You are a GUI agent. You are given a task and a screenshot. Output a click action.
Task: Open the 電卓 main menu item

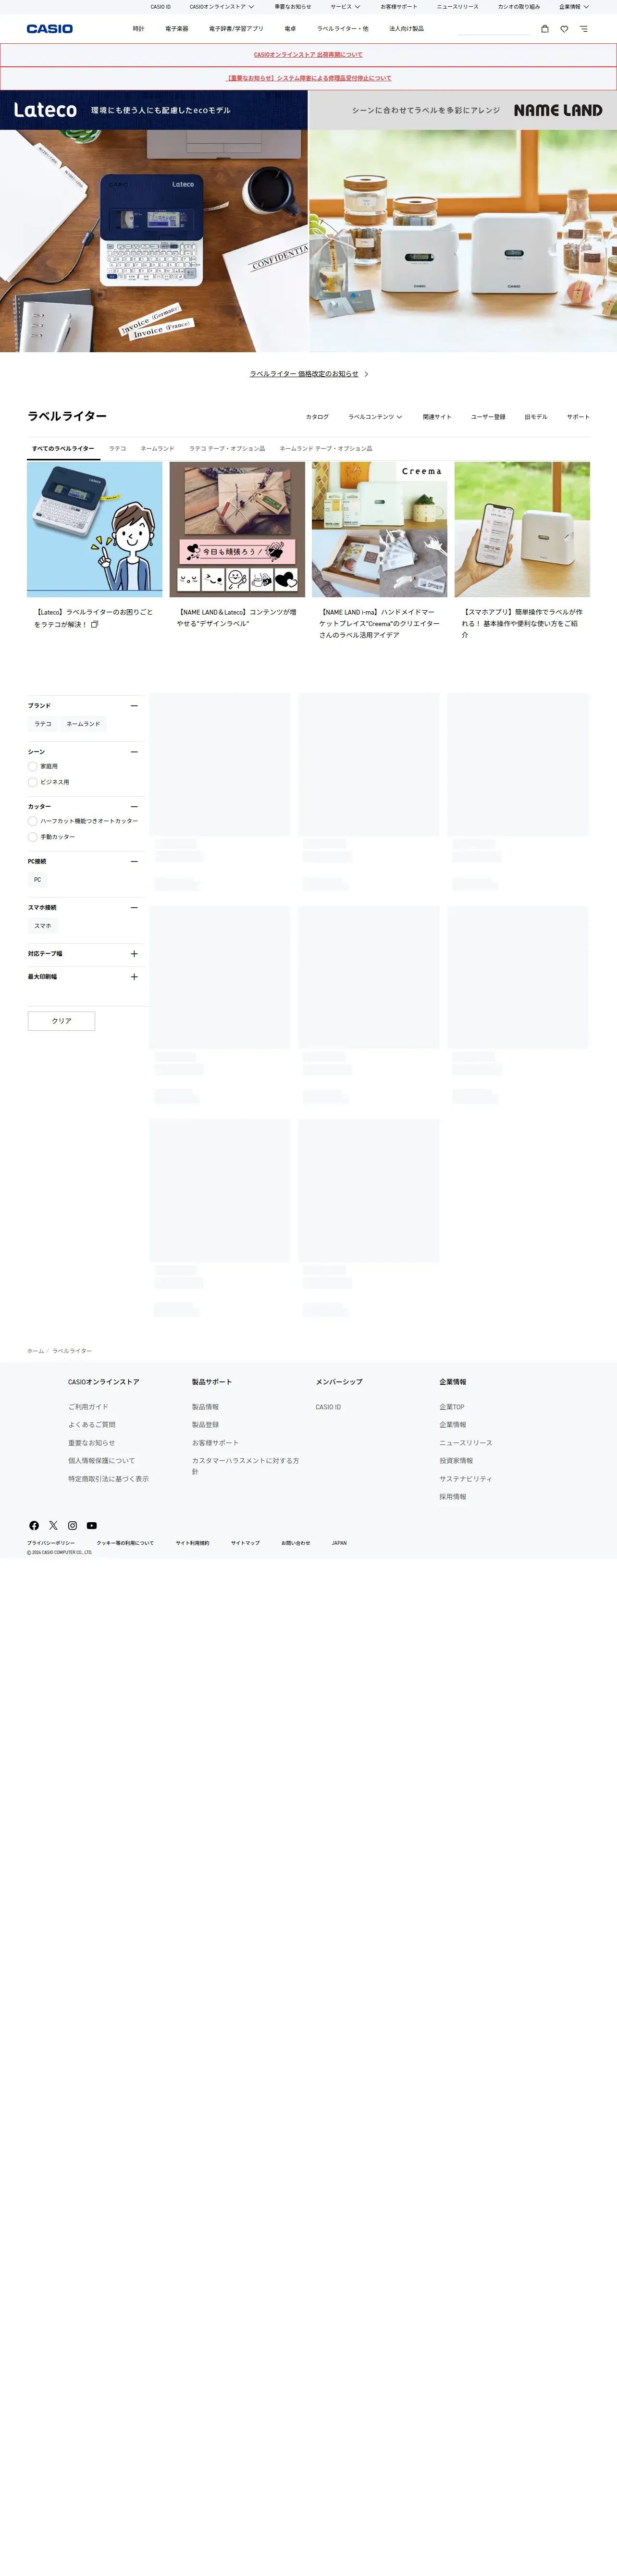coord(290,29)
